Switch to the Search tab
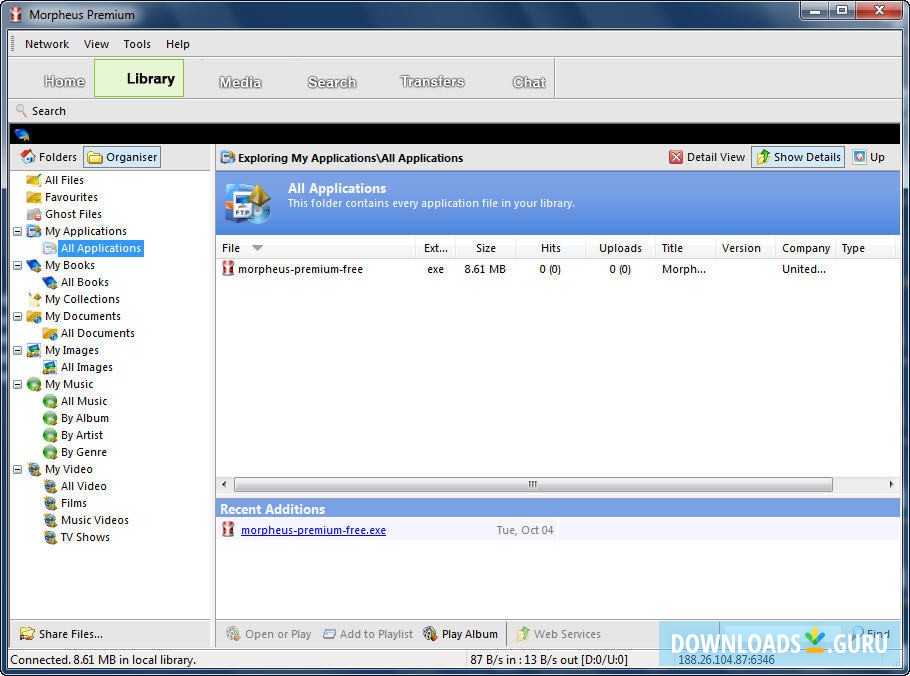Viewport: 910px width, 676px height. (331, 82)
